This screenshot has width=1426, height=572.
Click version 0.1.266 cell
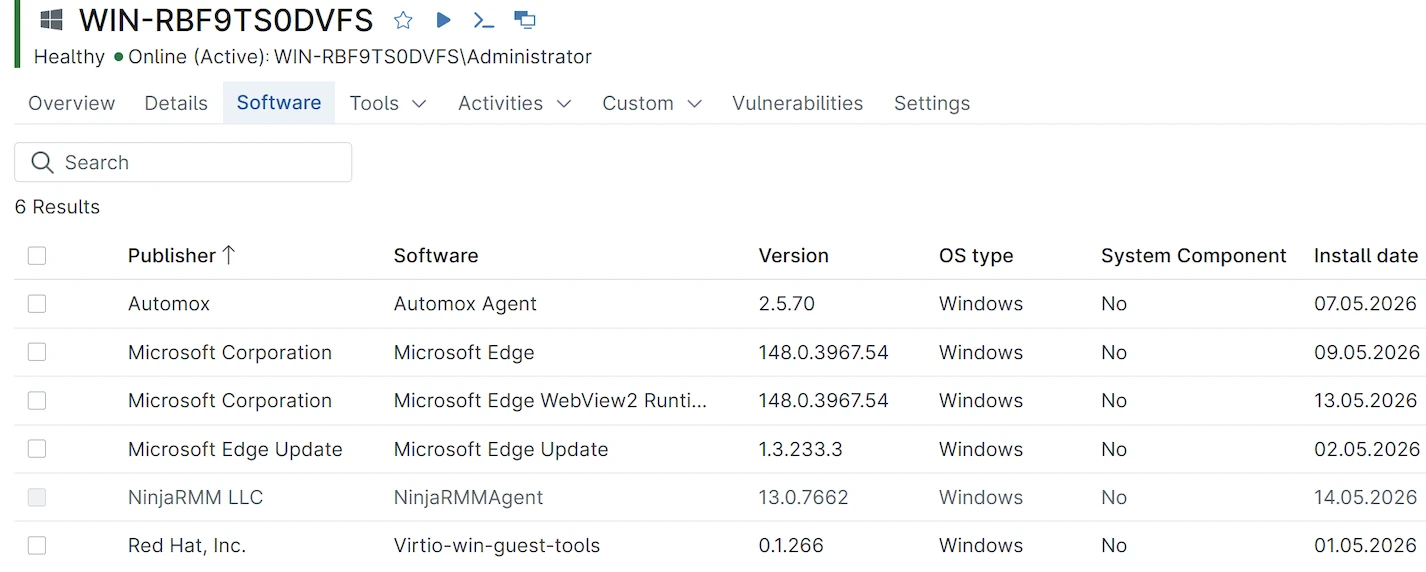point(793,545)
